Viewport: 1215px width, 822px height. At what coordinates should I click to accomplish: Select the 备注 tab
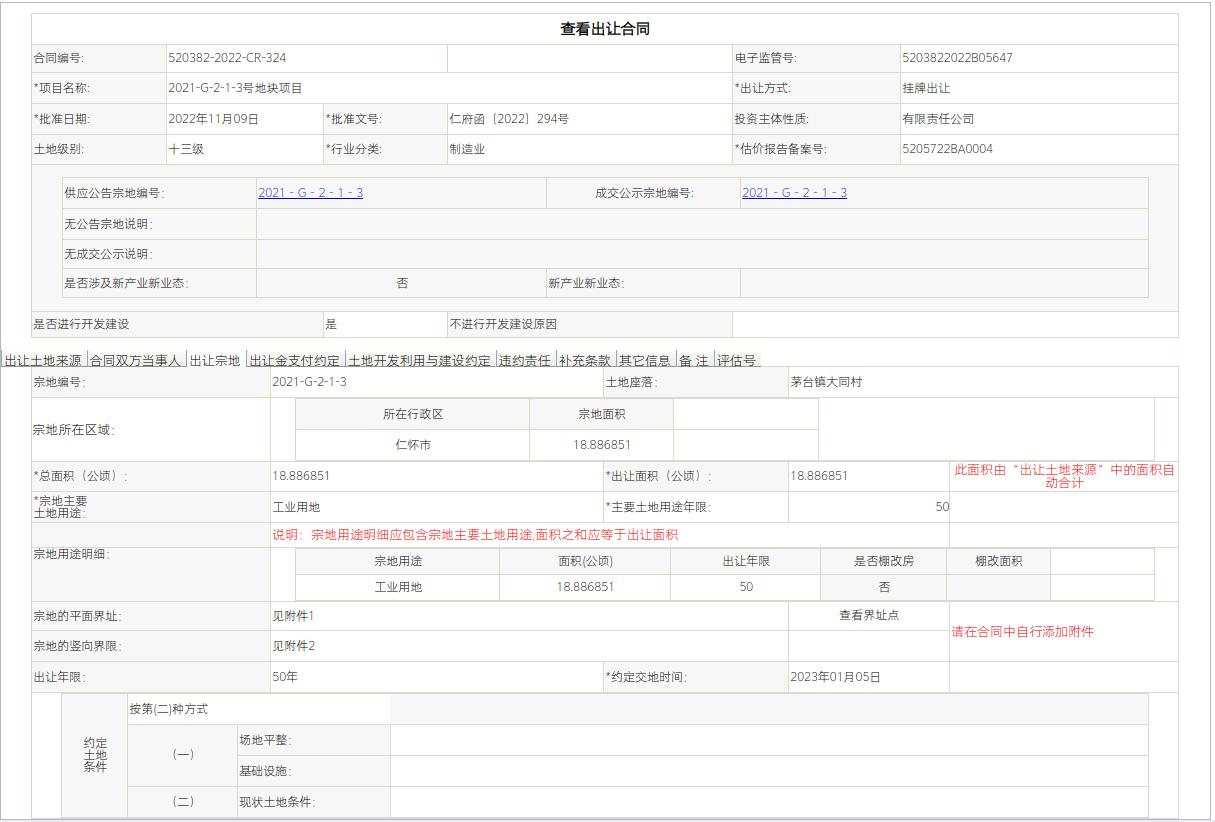[693, 360]
